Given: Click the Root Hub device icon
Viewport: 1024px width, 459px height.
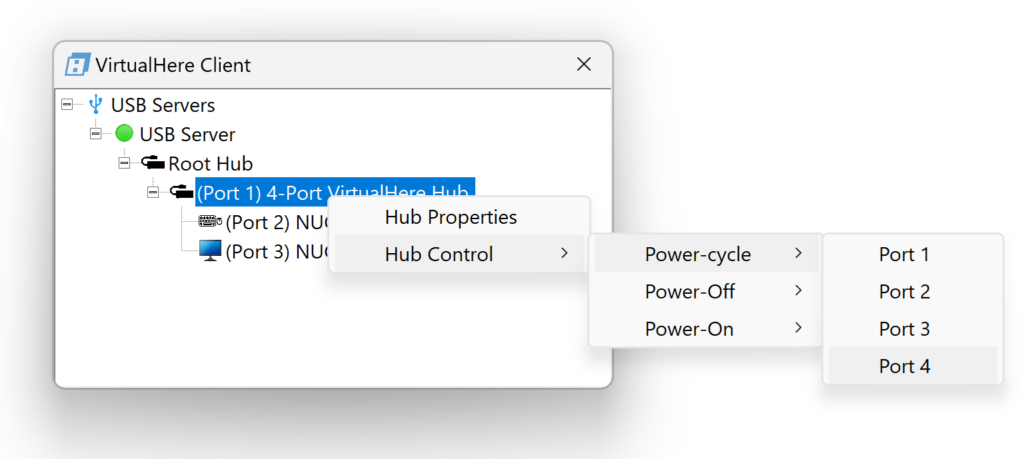Looking at the screenshot, I should [153, 162].
